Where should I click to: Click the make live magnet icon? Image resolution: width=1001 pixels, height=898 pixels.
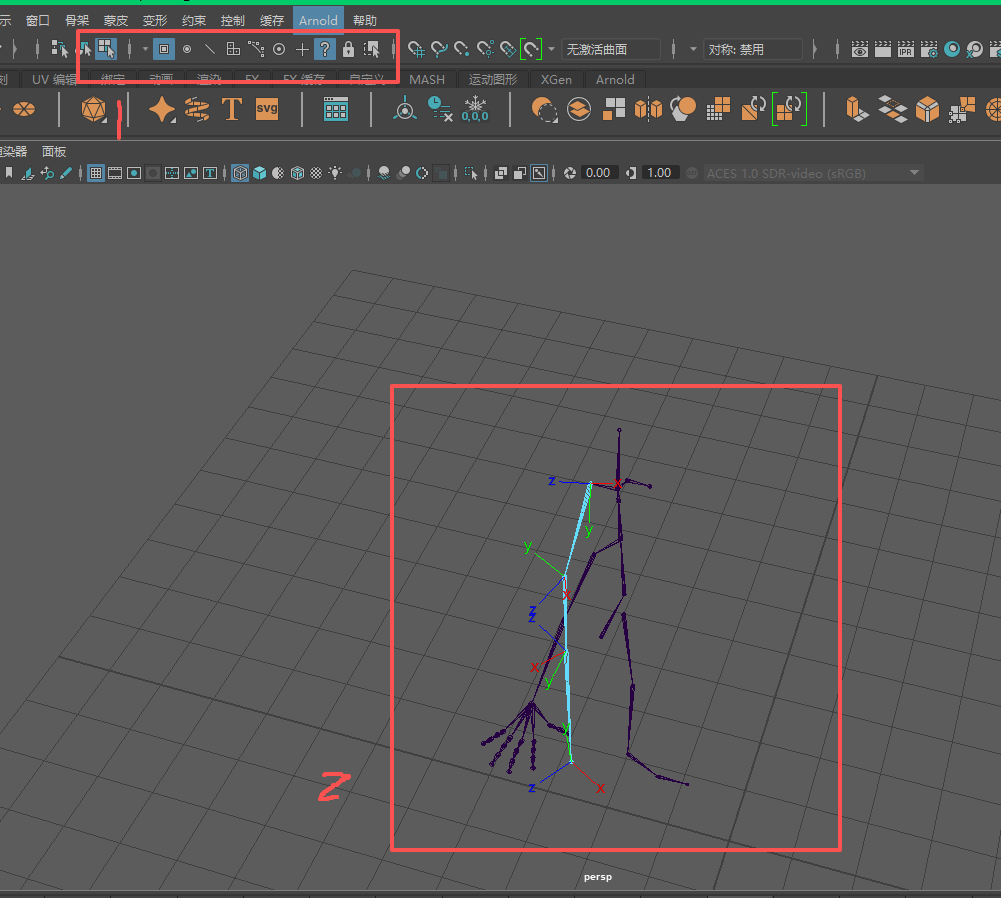click(x=531, y=49)
